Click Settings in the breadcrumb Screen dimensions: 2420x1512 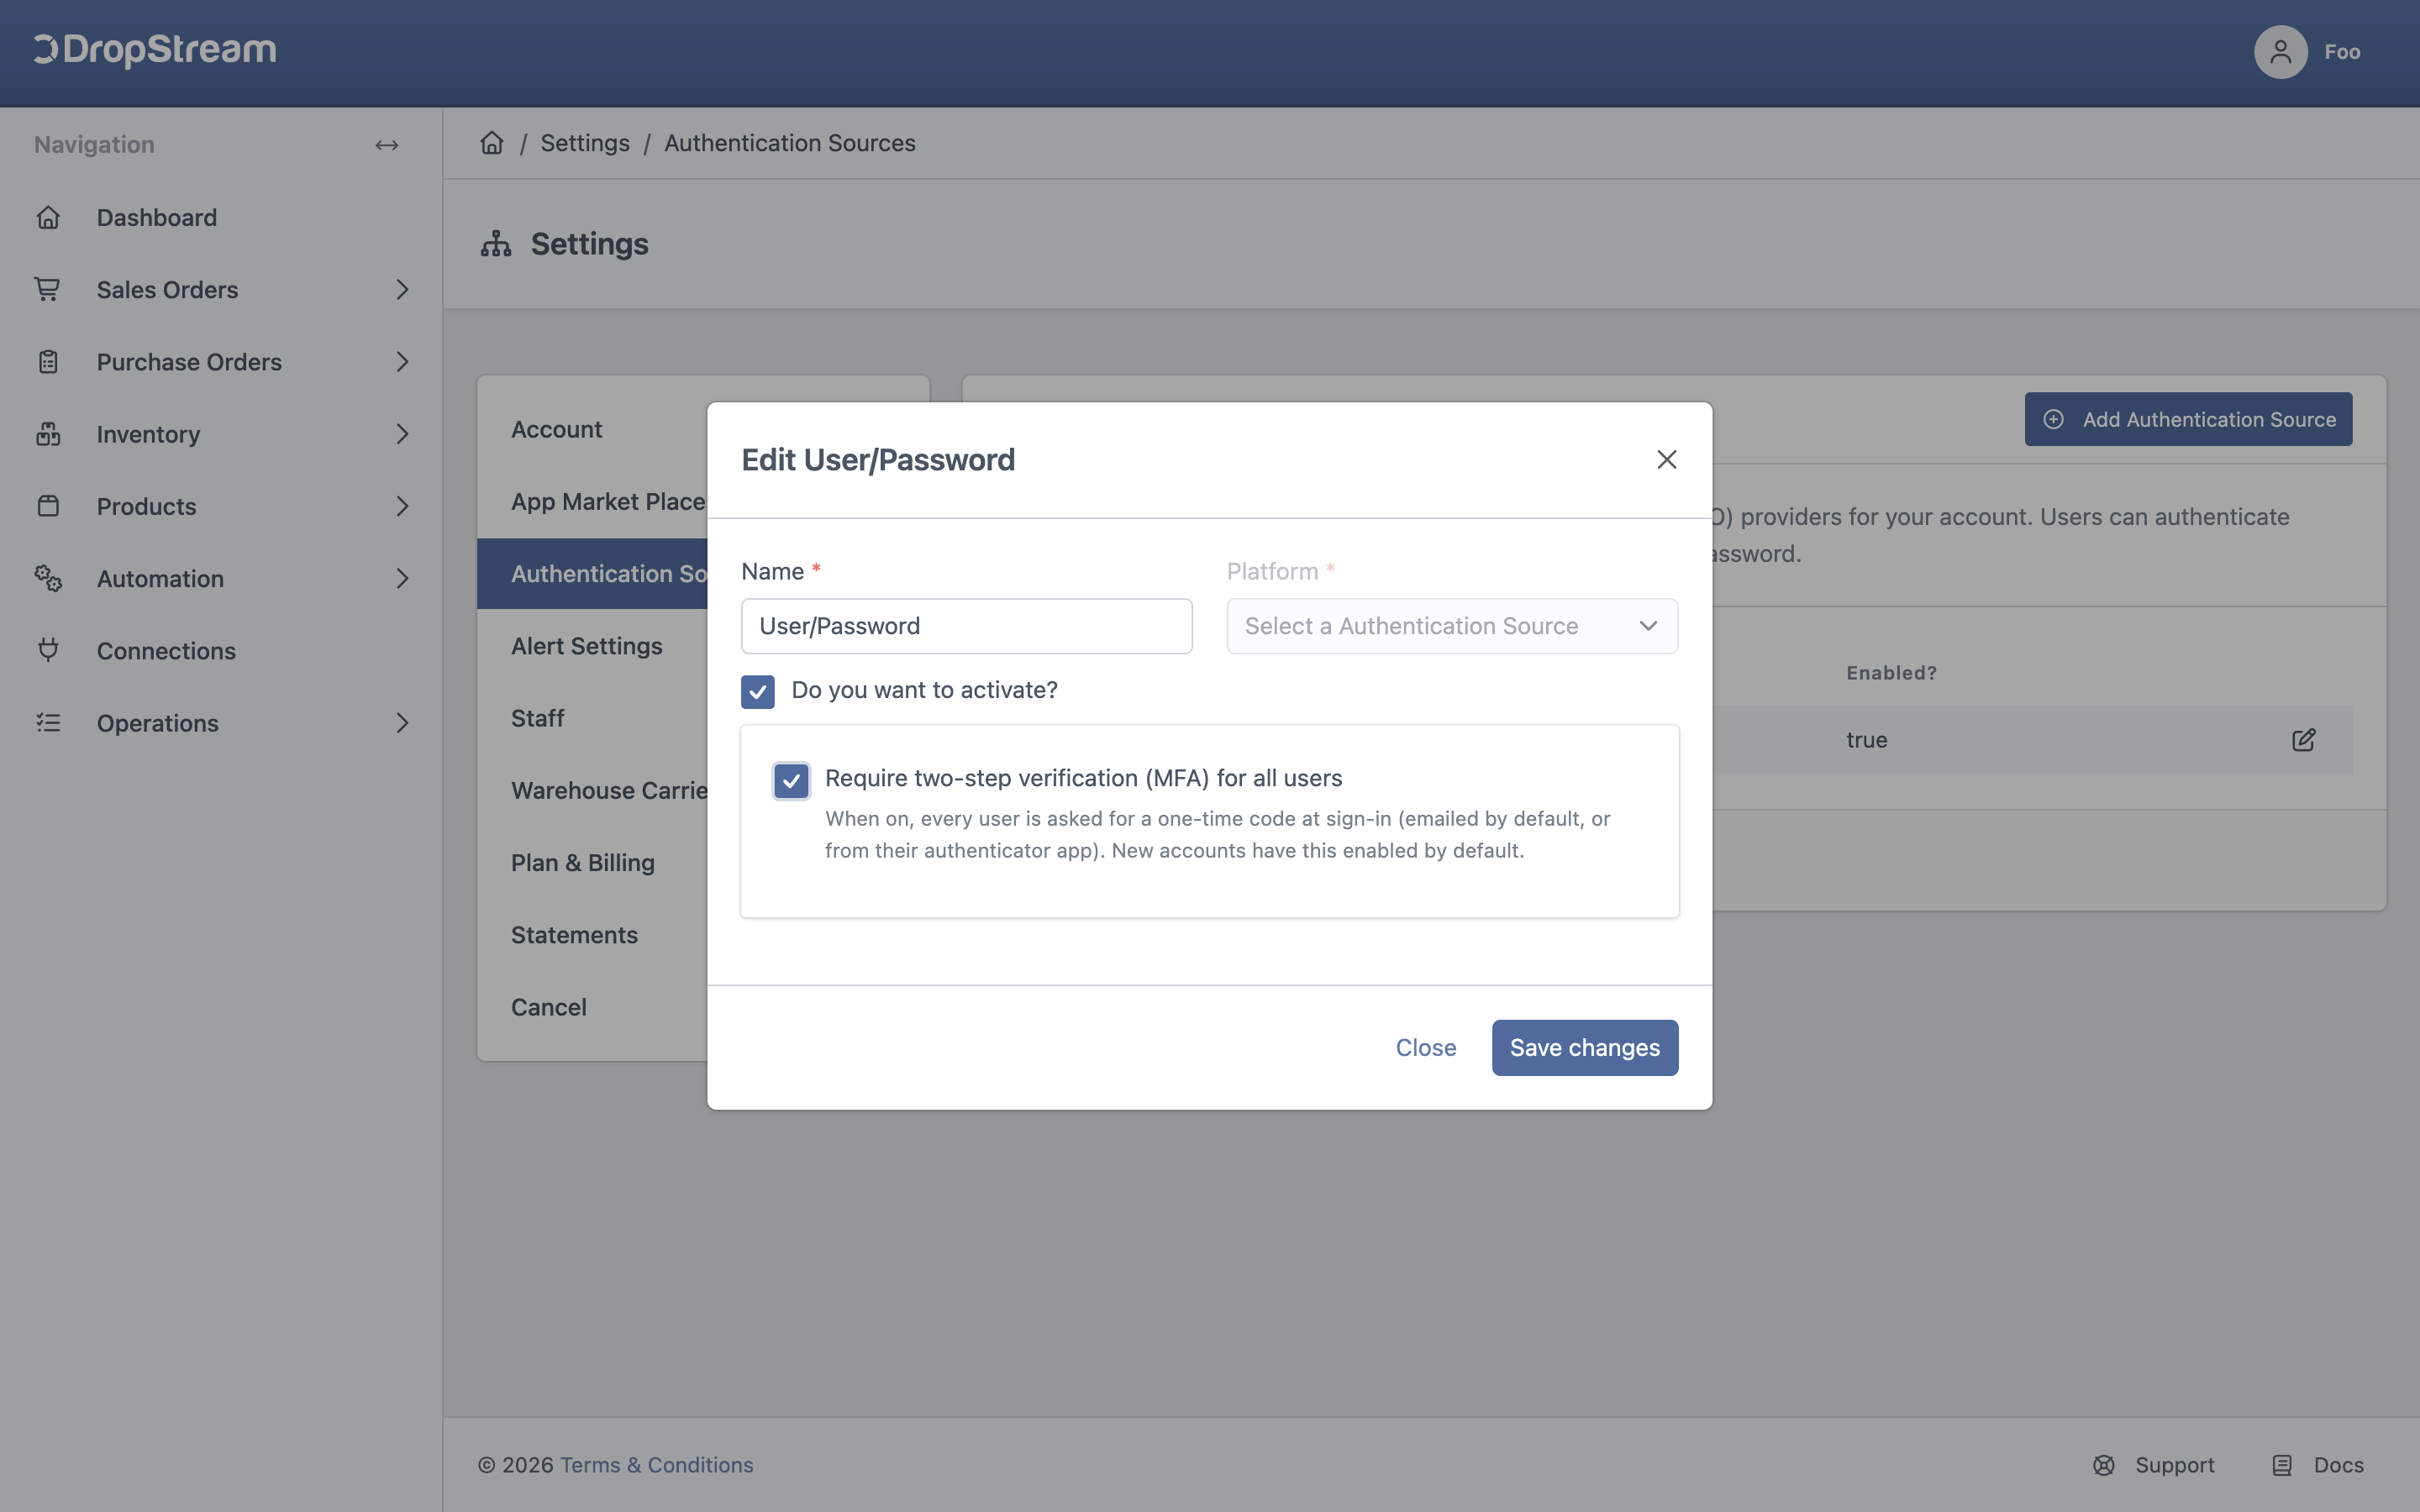tap(585, 143)
